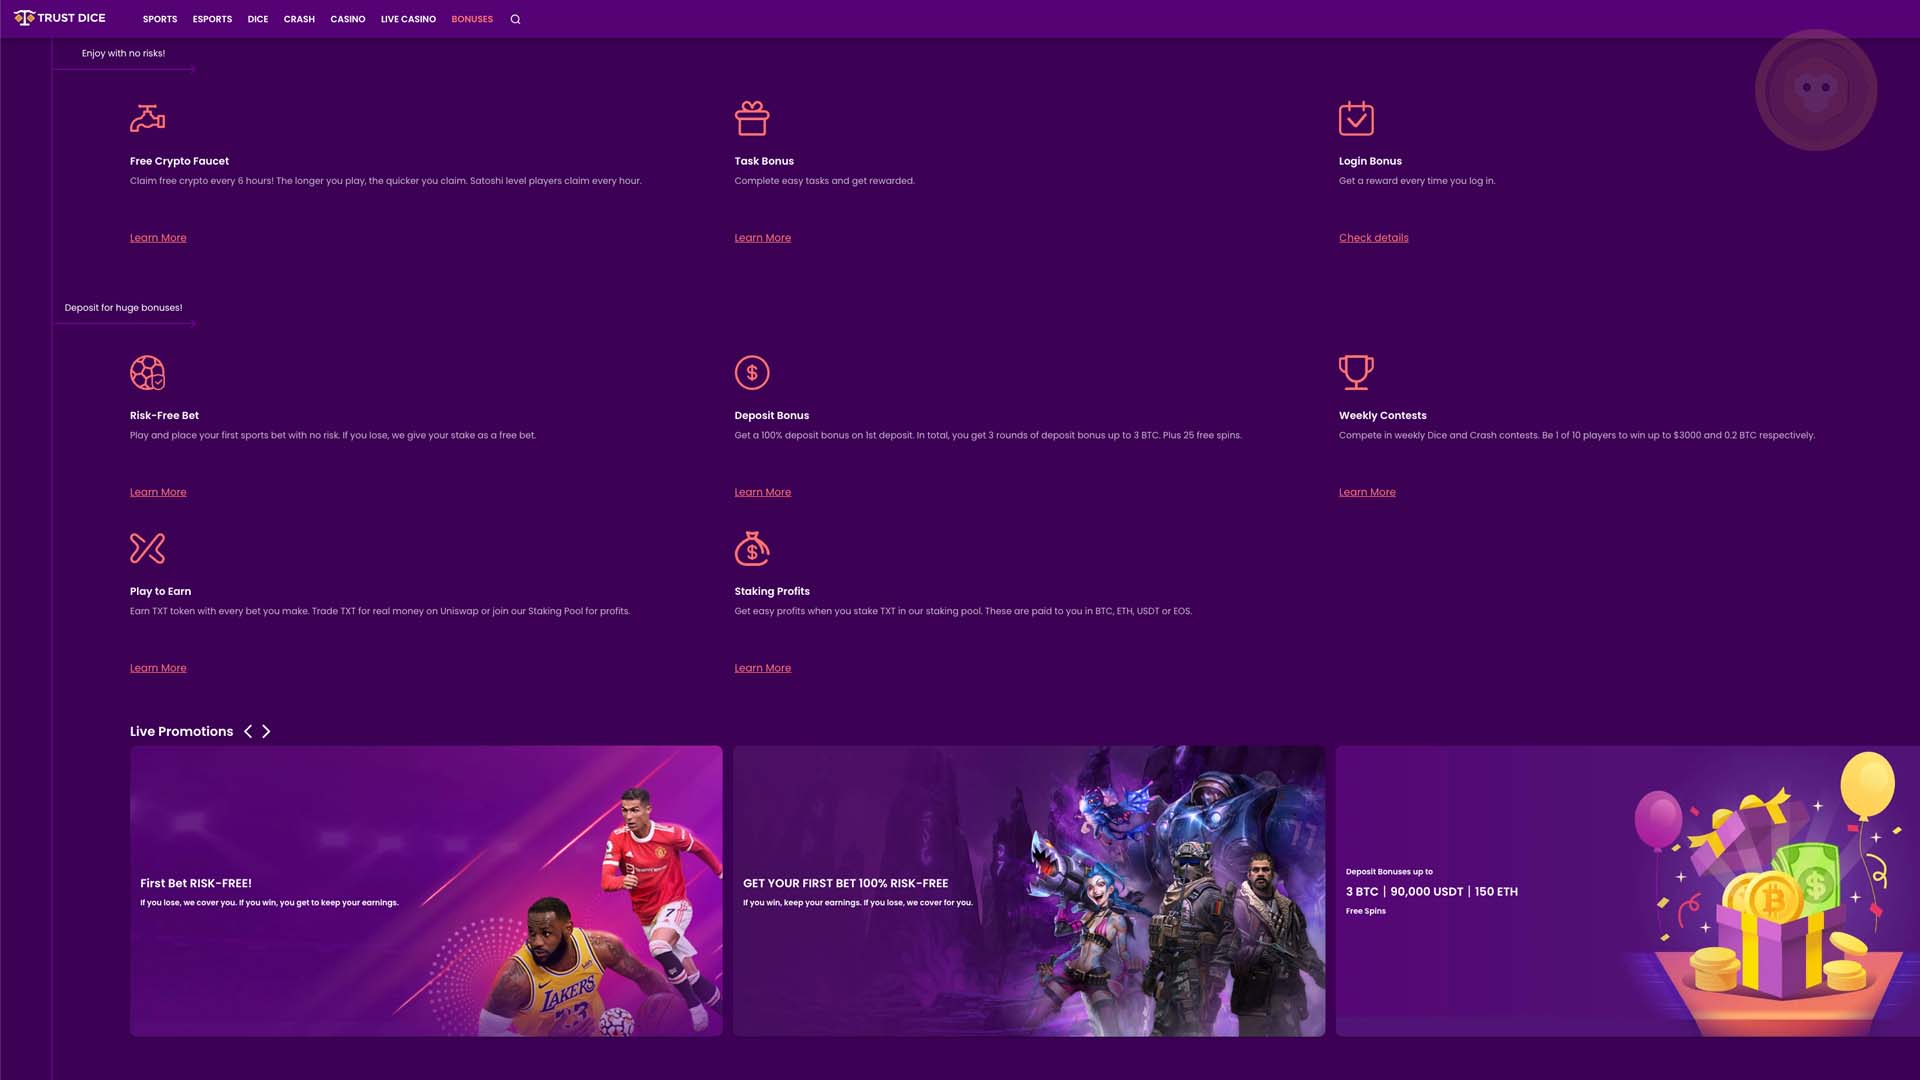The width and height of the screenshot is (1920, 1080).
Task: Select the Bonuses navigation tab
Action: click(x=472, y=19)
